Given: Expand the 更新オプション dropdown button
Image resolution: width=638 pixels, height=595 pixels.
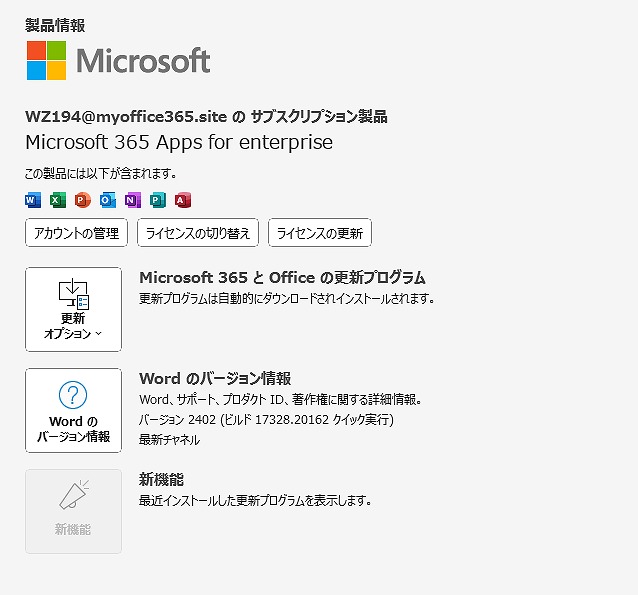Looking at the screenshot, I should pyautogui.click(x=73, y=309).
